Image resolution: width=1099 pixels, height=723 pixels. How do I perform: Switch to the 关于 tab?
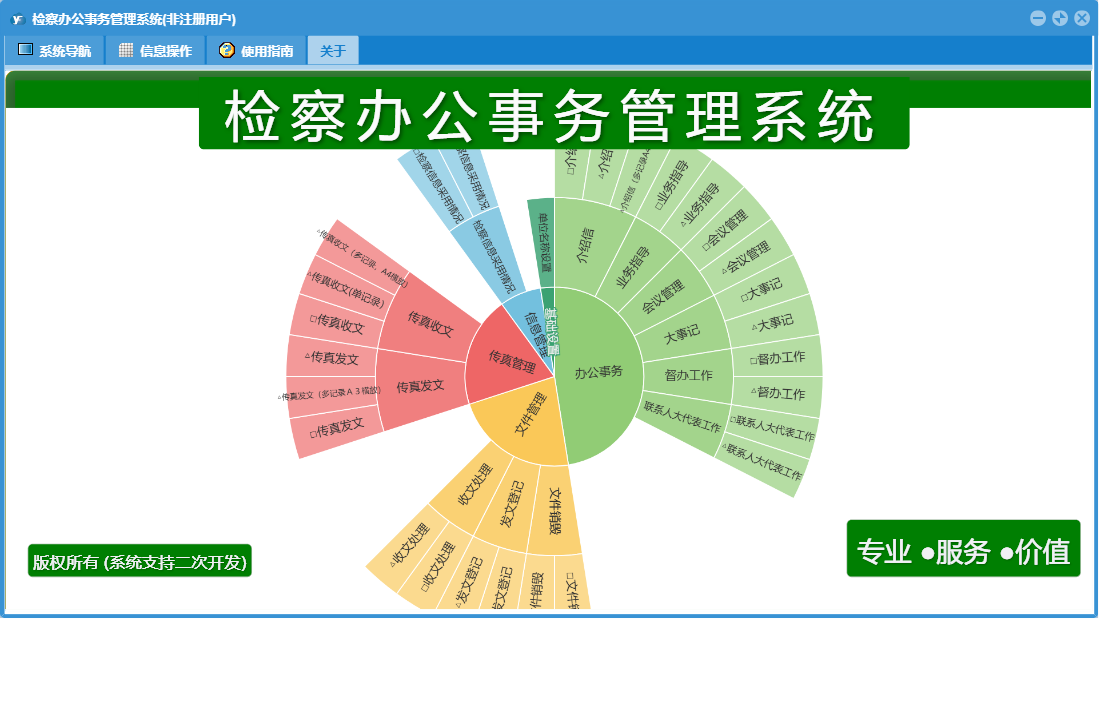[333, 50]
